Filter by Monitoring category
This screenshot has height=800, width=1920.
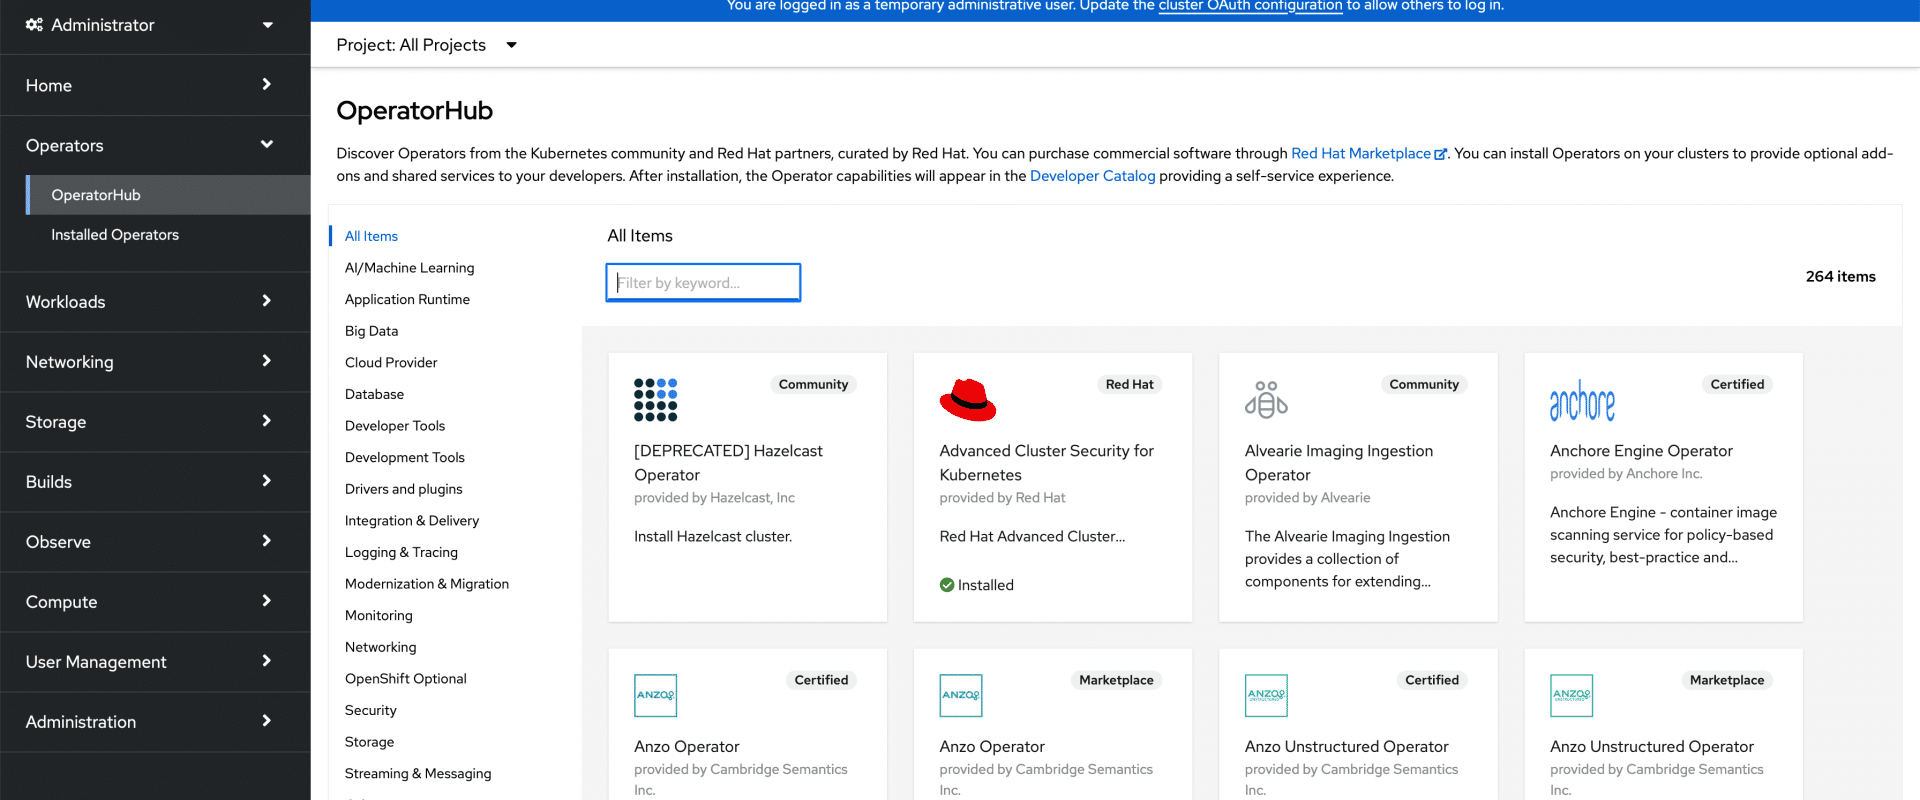click(x=378, y=616)
